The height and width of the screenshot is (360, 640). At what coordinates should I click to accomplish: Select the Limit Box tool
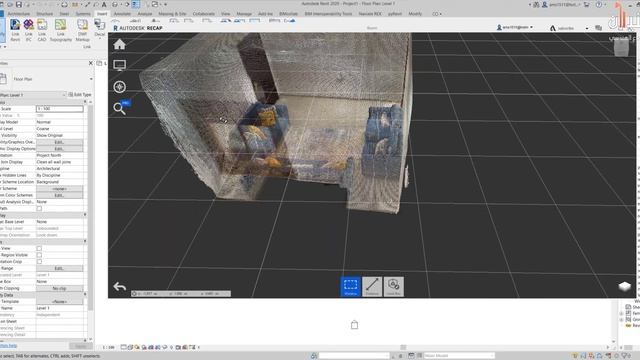tap(393, 287)
